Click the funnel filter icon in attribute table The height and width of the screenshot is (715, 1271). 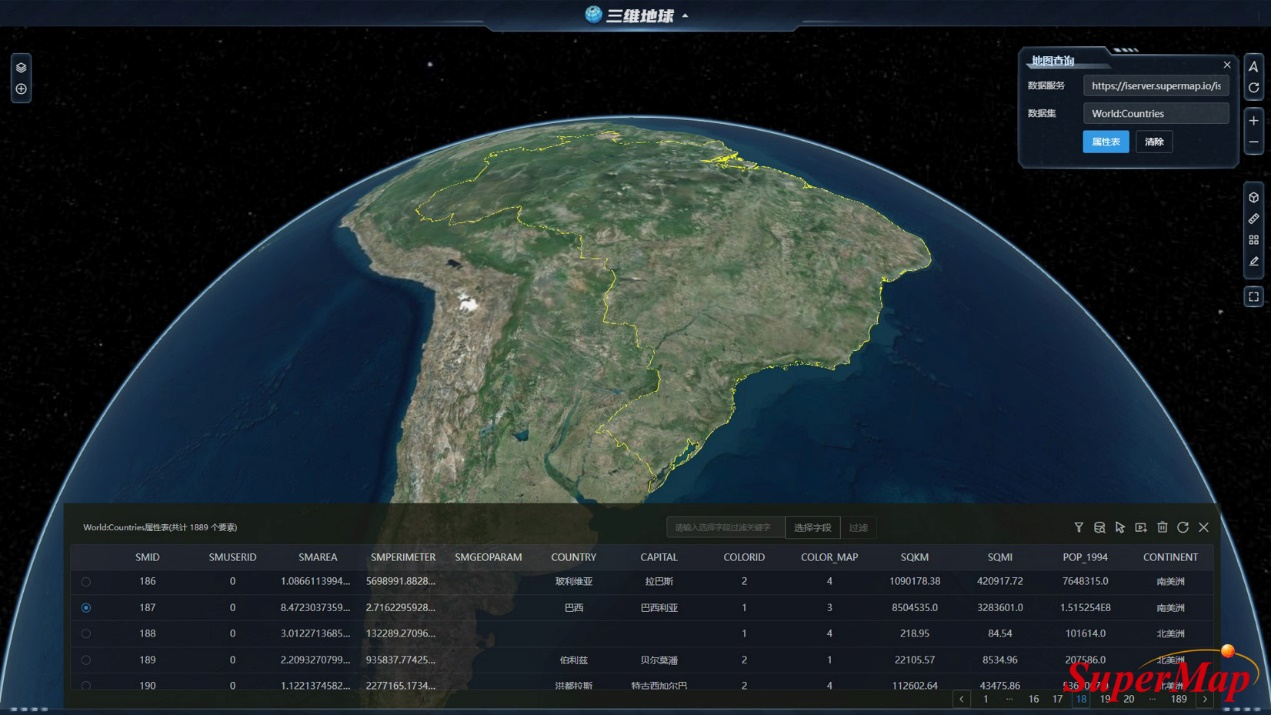[x=1079, y=527]
